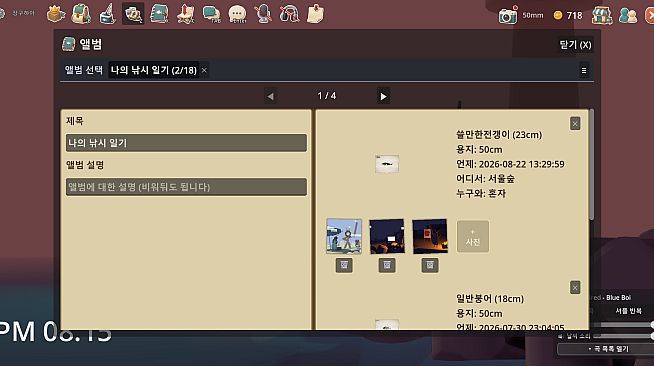Click the speech bubble Enter chat icon
The width and height of the screenshot is (654, 366).
237,15
